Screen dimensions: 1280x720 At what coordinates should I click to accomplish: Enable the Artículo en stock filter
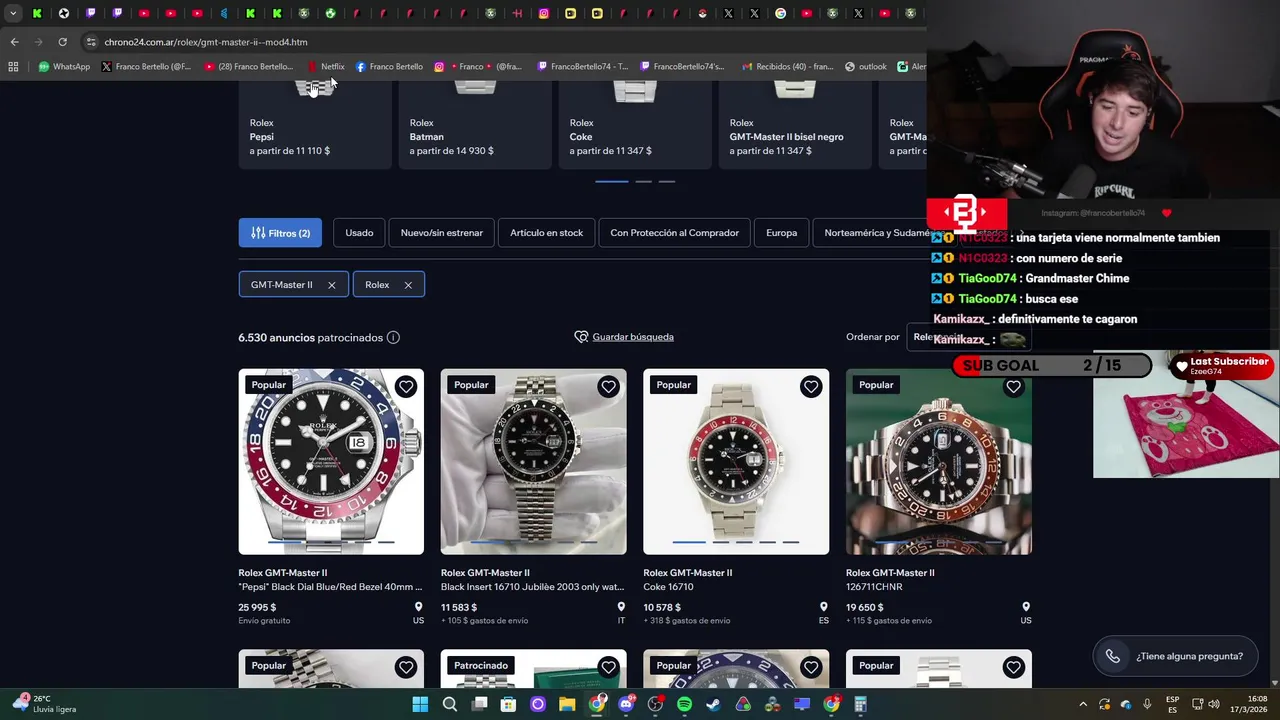546,233
